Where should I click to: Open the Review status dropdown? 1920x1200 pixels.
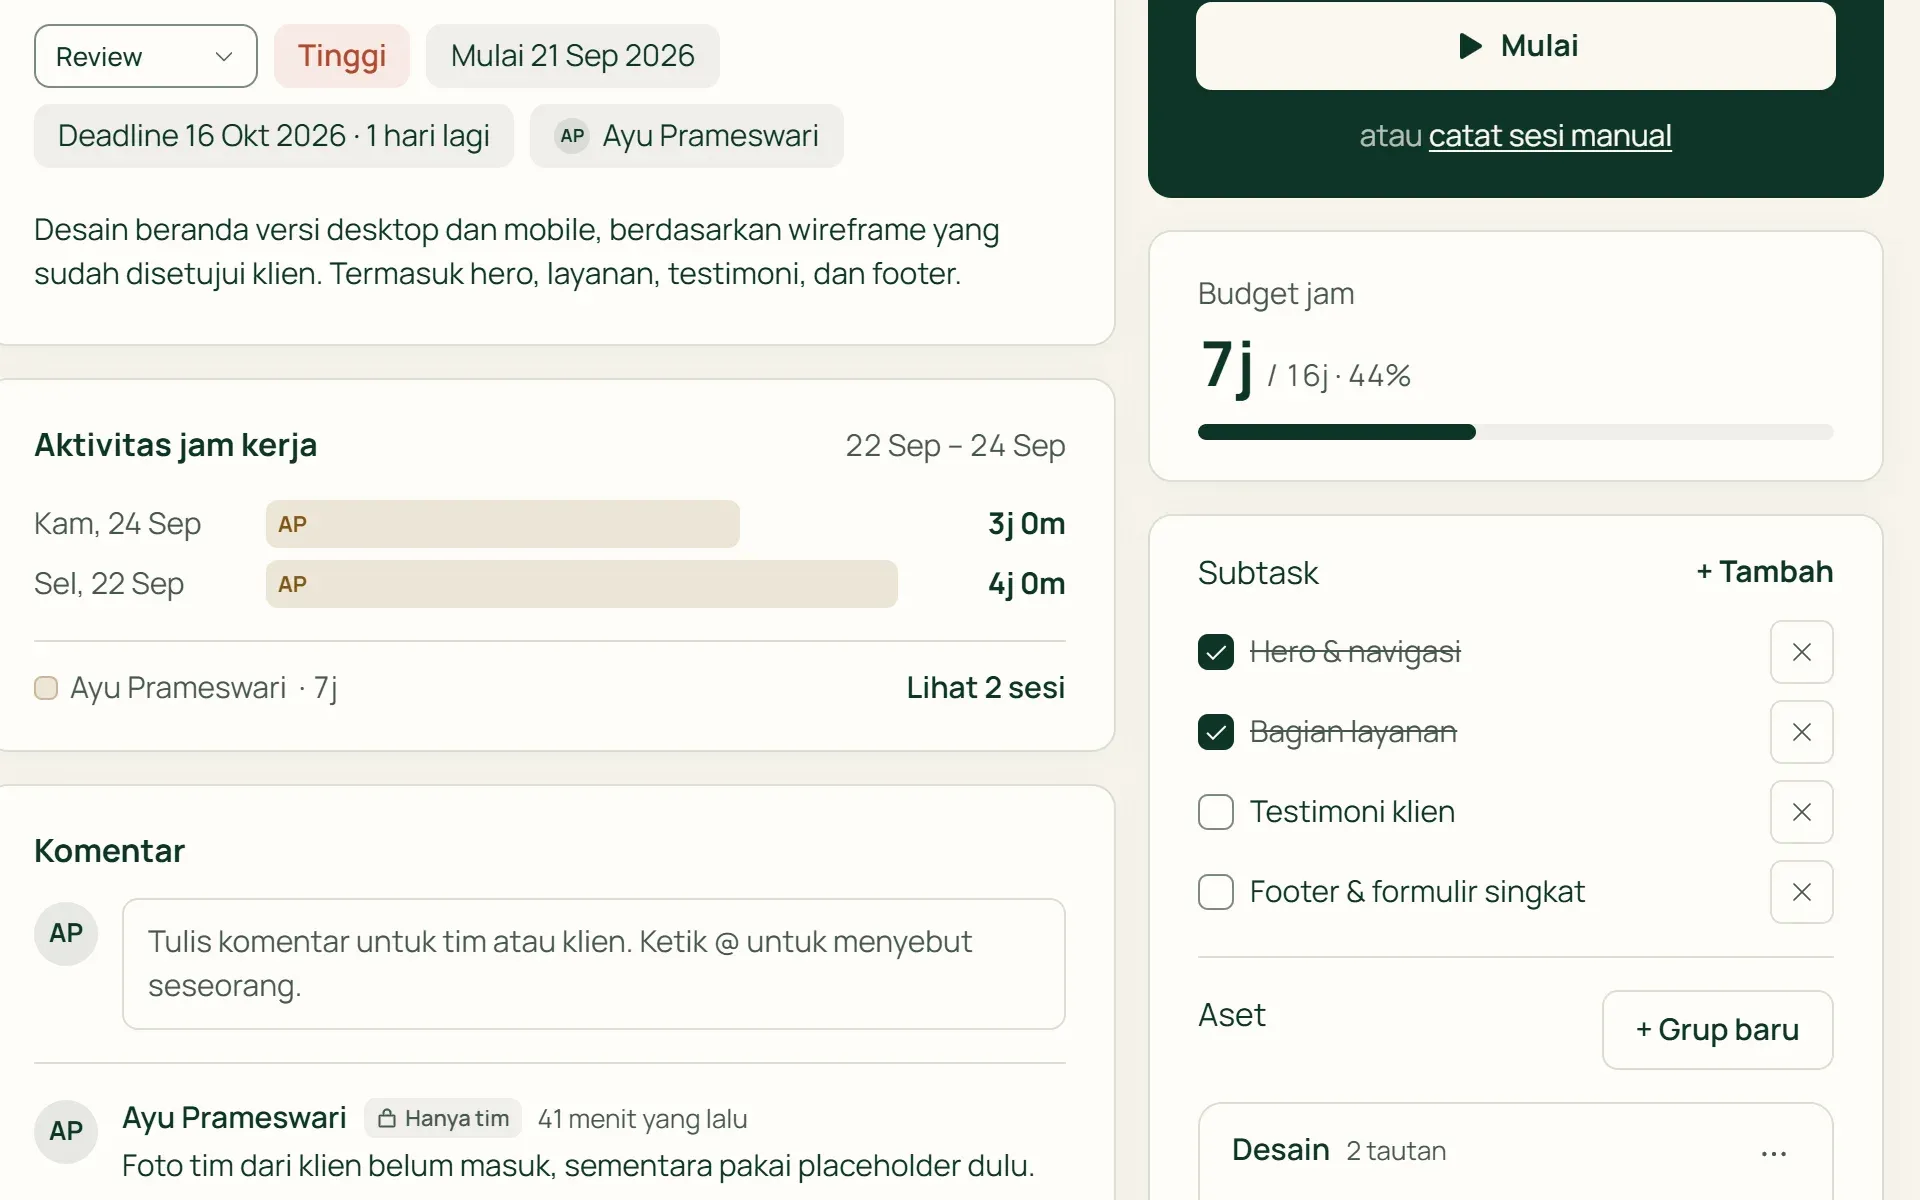[146, 56]
